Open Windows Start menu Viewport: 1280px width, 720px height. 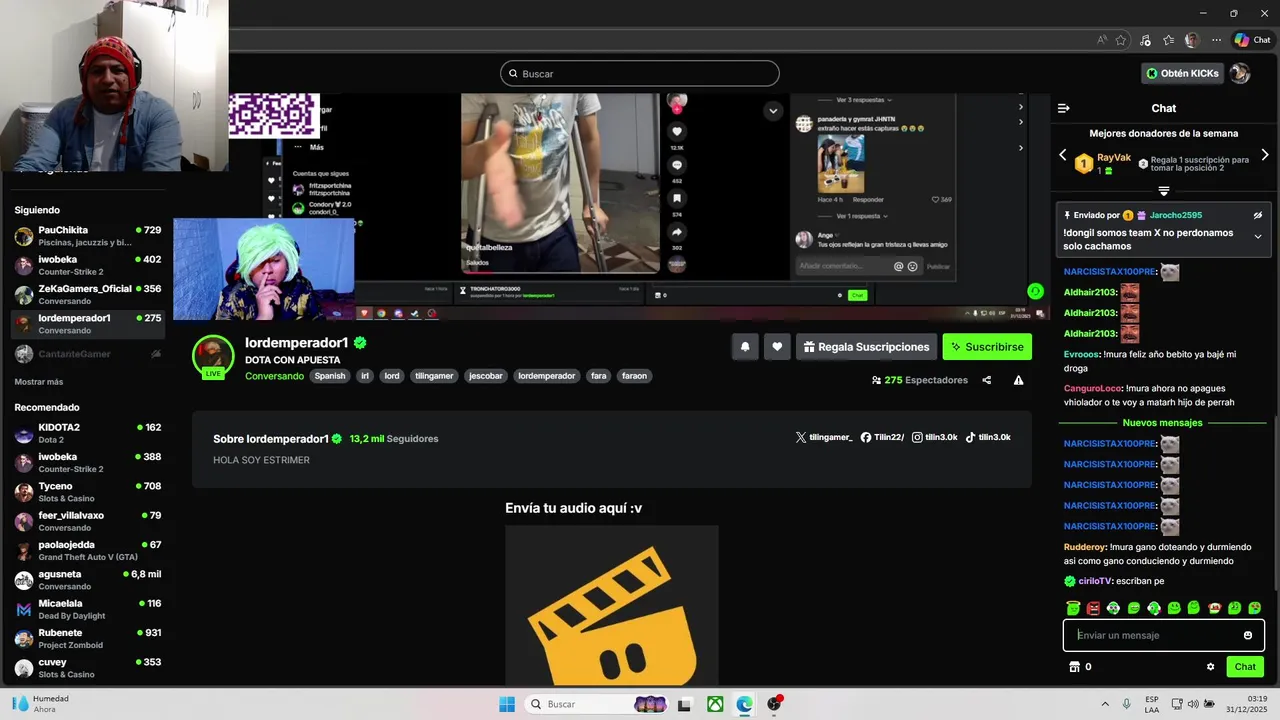click(507, 704)
